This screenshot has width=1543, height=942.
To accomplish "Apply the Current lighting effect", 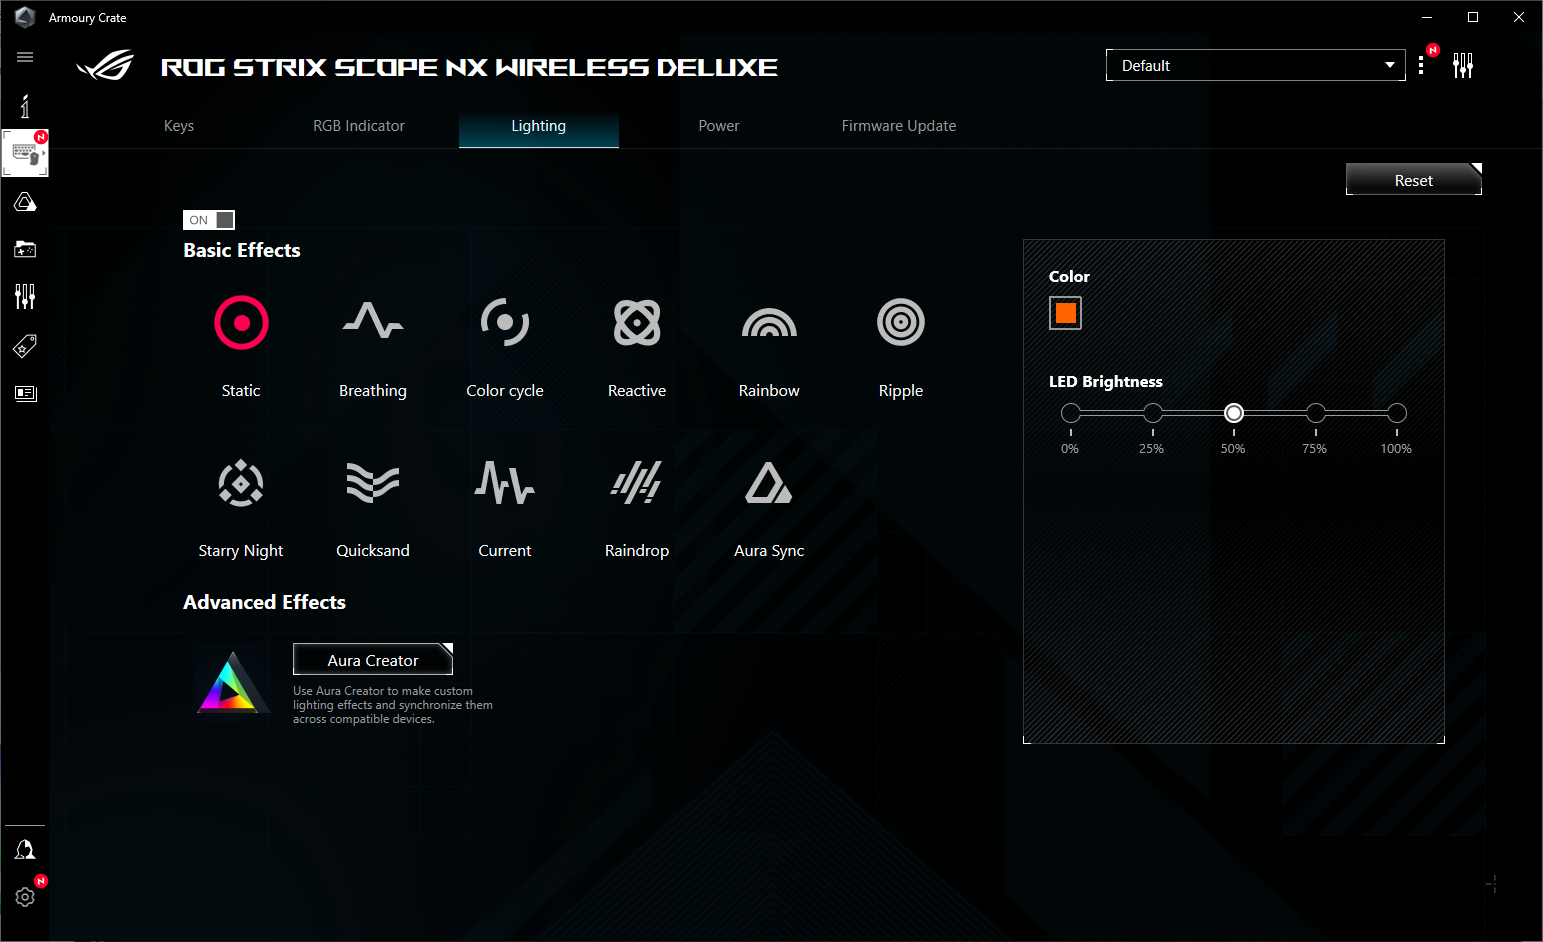I will pyautogui.click(x=505, y=483).
